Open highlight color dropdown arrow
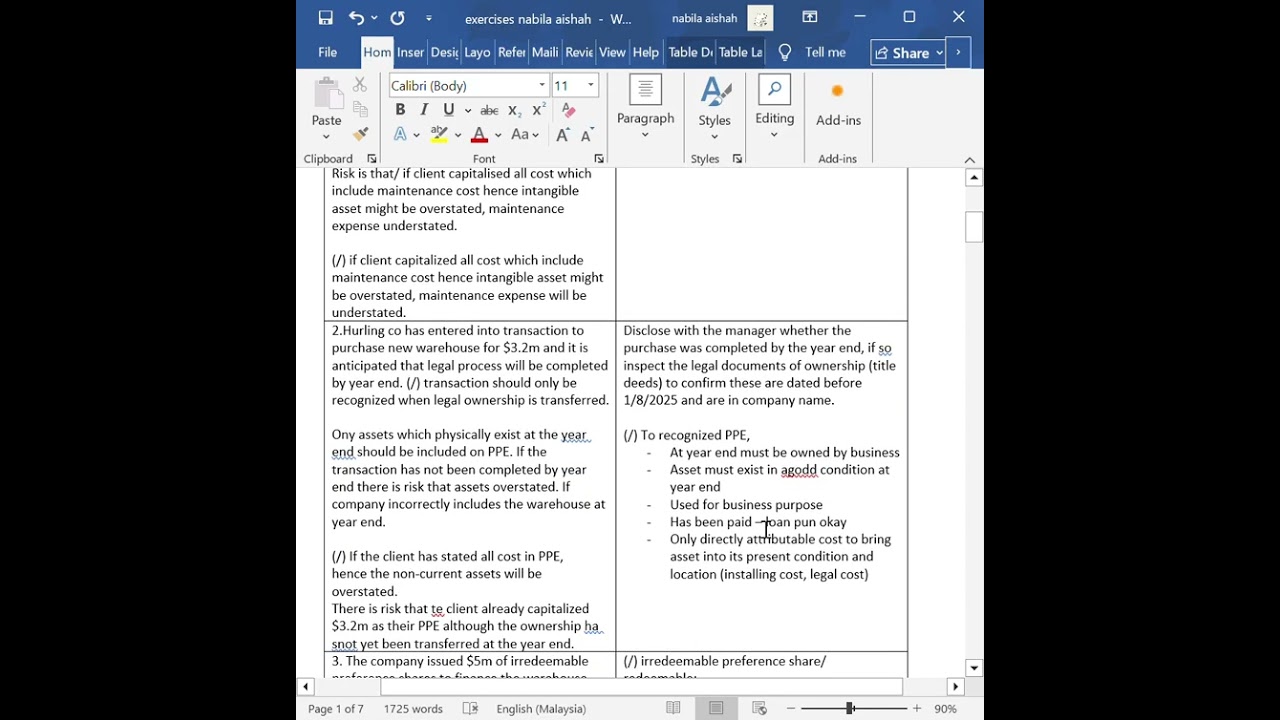The width and height of the screenshot is (1280, 720). pyautogui.click(x=457, y=135)
